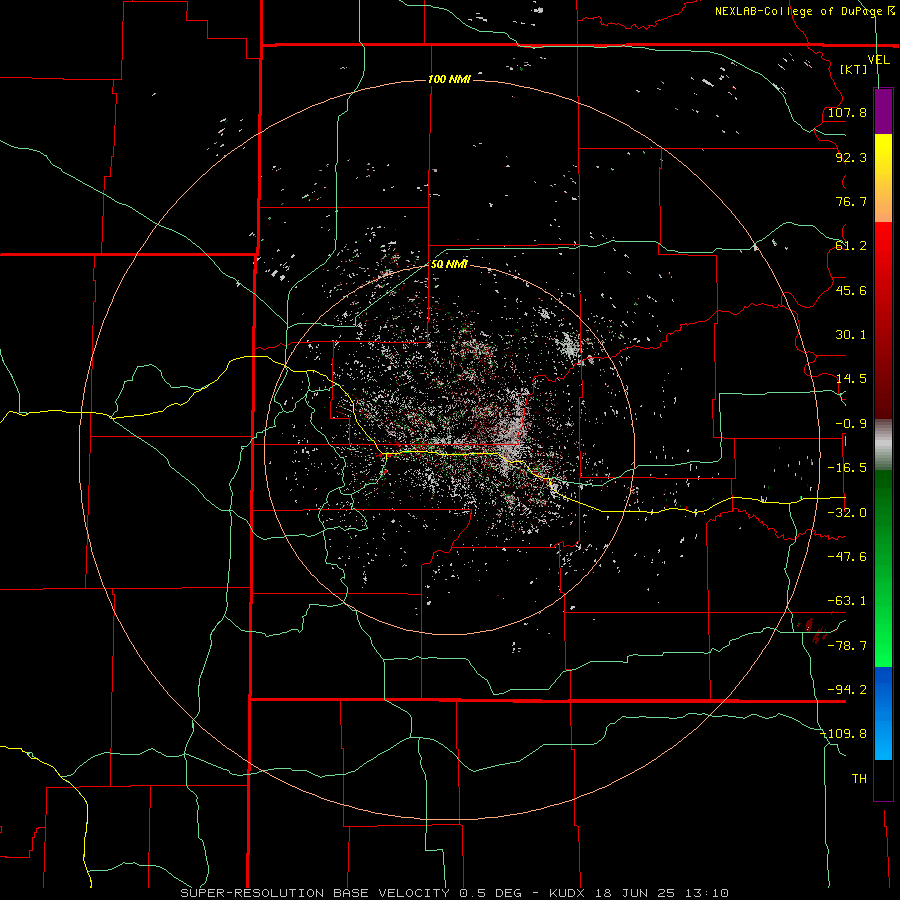The height and width of the screenshot is (900, 900).
Task: Click the -16.5 scale value
Action: pyautogui.click(x=847, y=468)
